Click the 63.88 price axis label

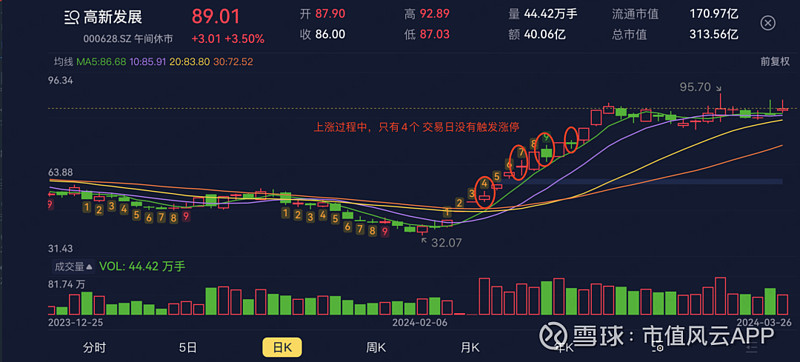pyautogui.click(x=61, y=172)
